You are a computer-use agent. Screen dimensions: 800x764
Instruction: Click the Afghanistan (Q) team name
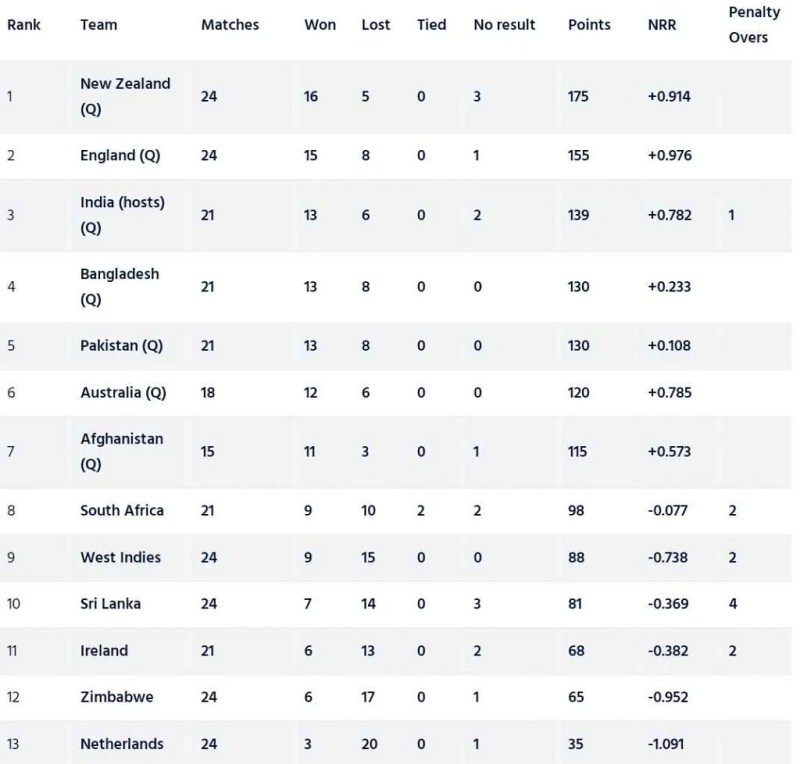click(121, 452)
